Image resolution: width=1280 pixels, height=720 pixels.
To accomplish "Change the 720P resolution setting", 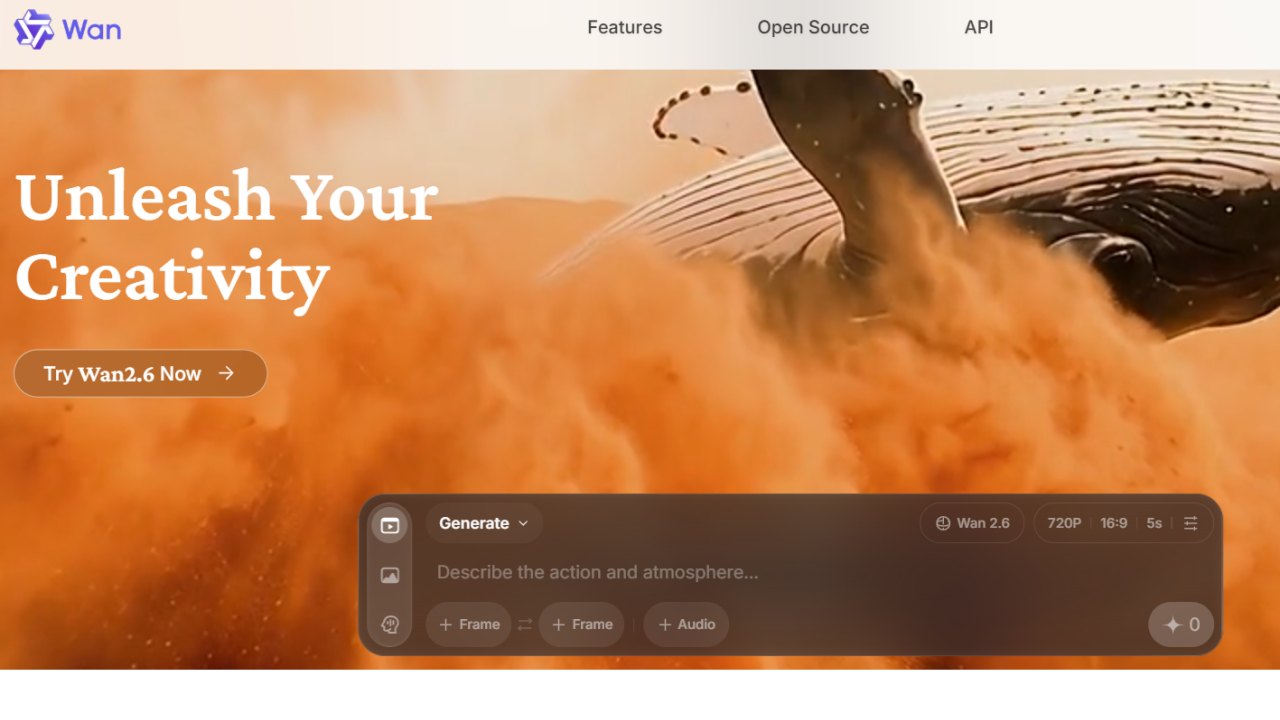I will pos(1064,523).
